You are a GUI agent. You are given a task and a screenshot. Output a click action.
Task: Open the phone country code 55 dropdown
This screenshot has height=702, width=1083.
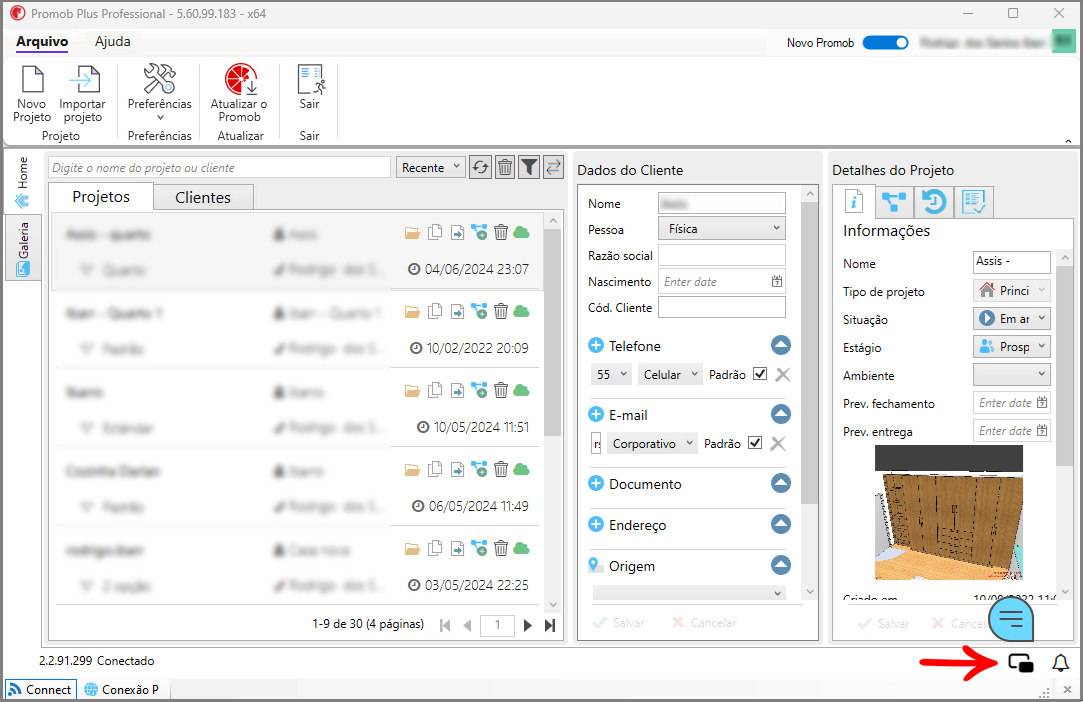(611, 374)
